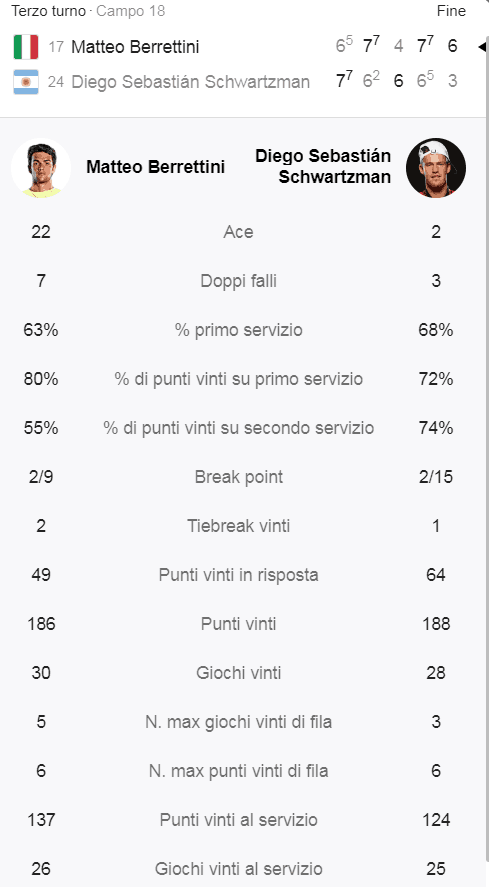Click the Tiebreak vinti statistic label

[238, 526]
